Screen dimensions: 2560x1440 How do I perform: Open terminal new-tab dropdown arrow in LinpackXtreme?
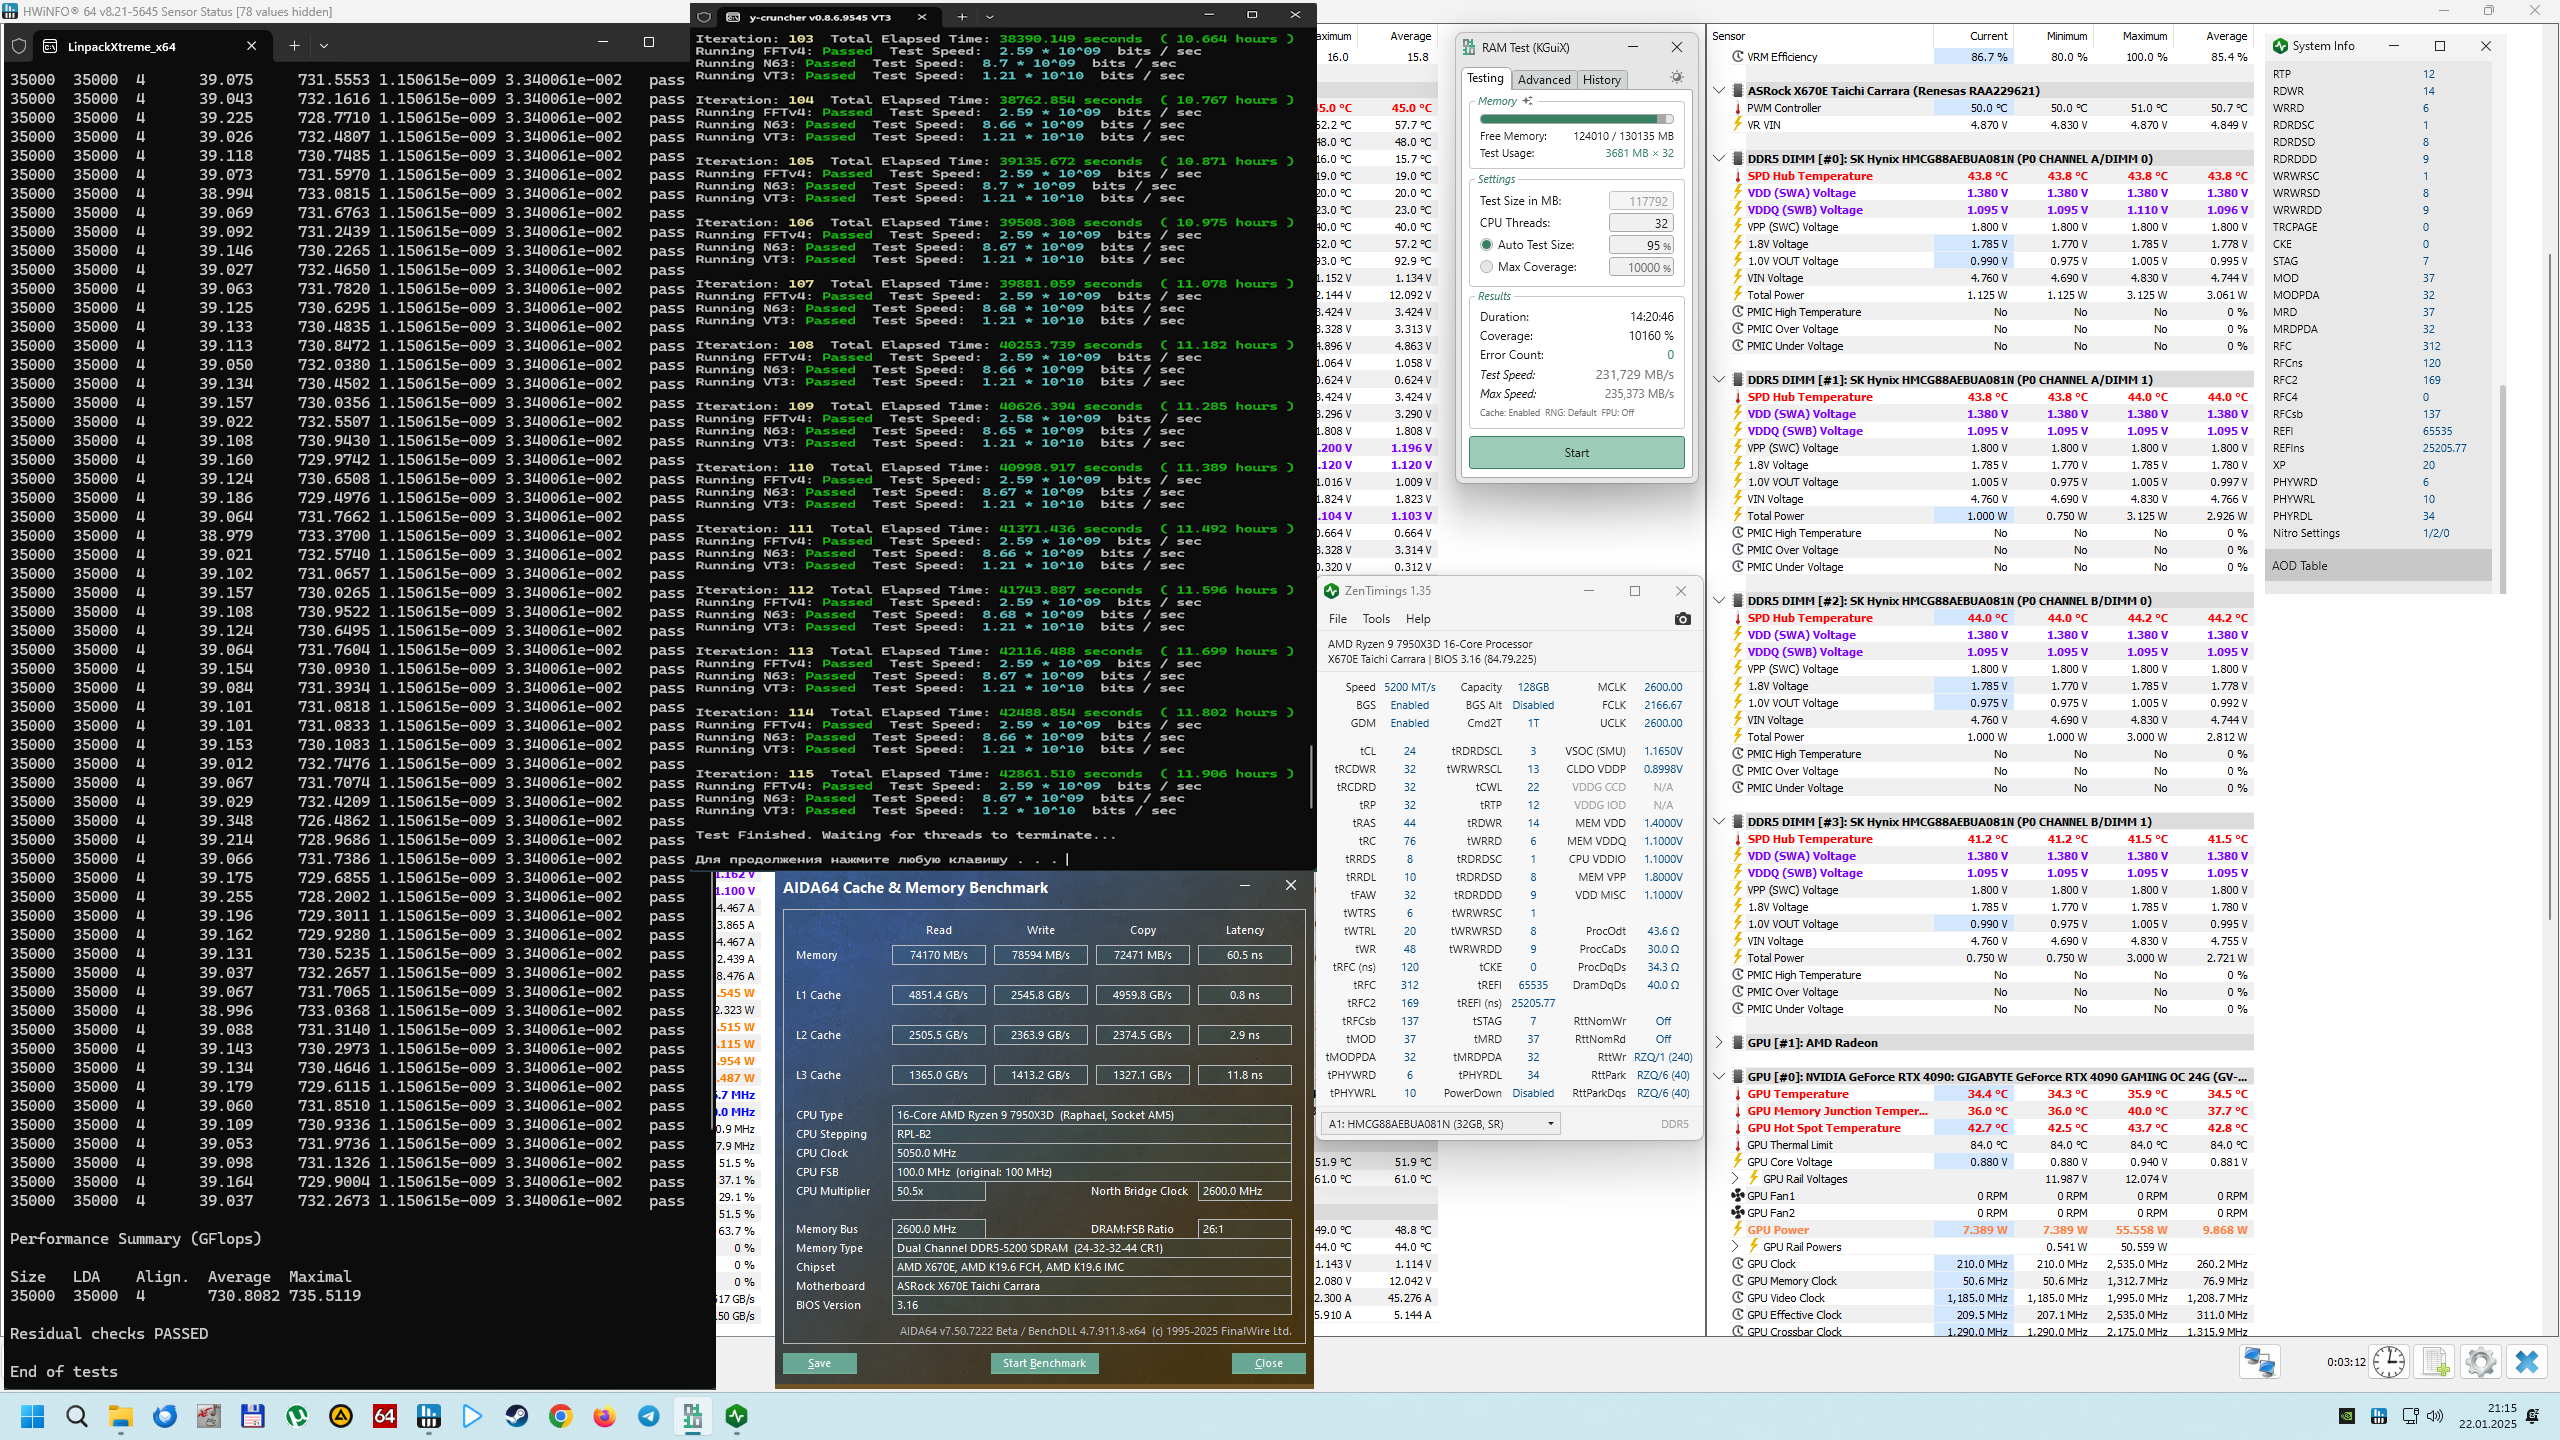pos(323,46)
